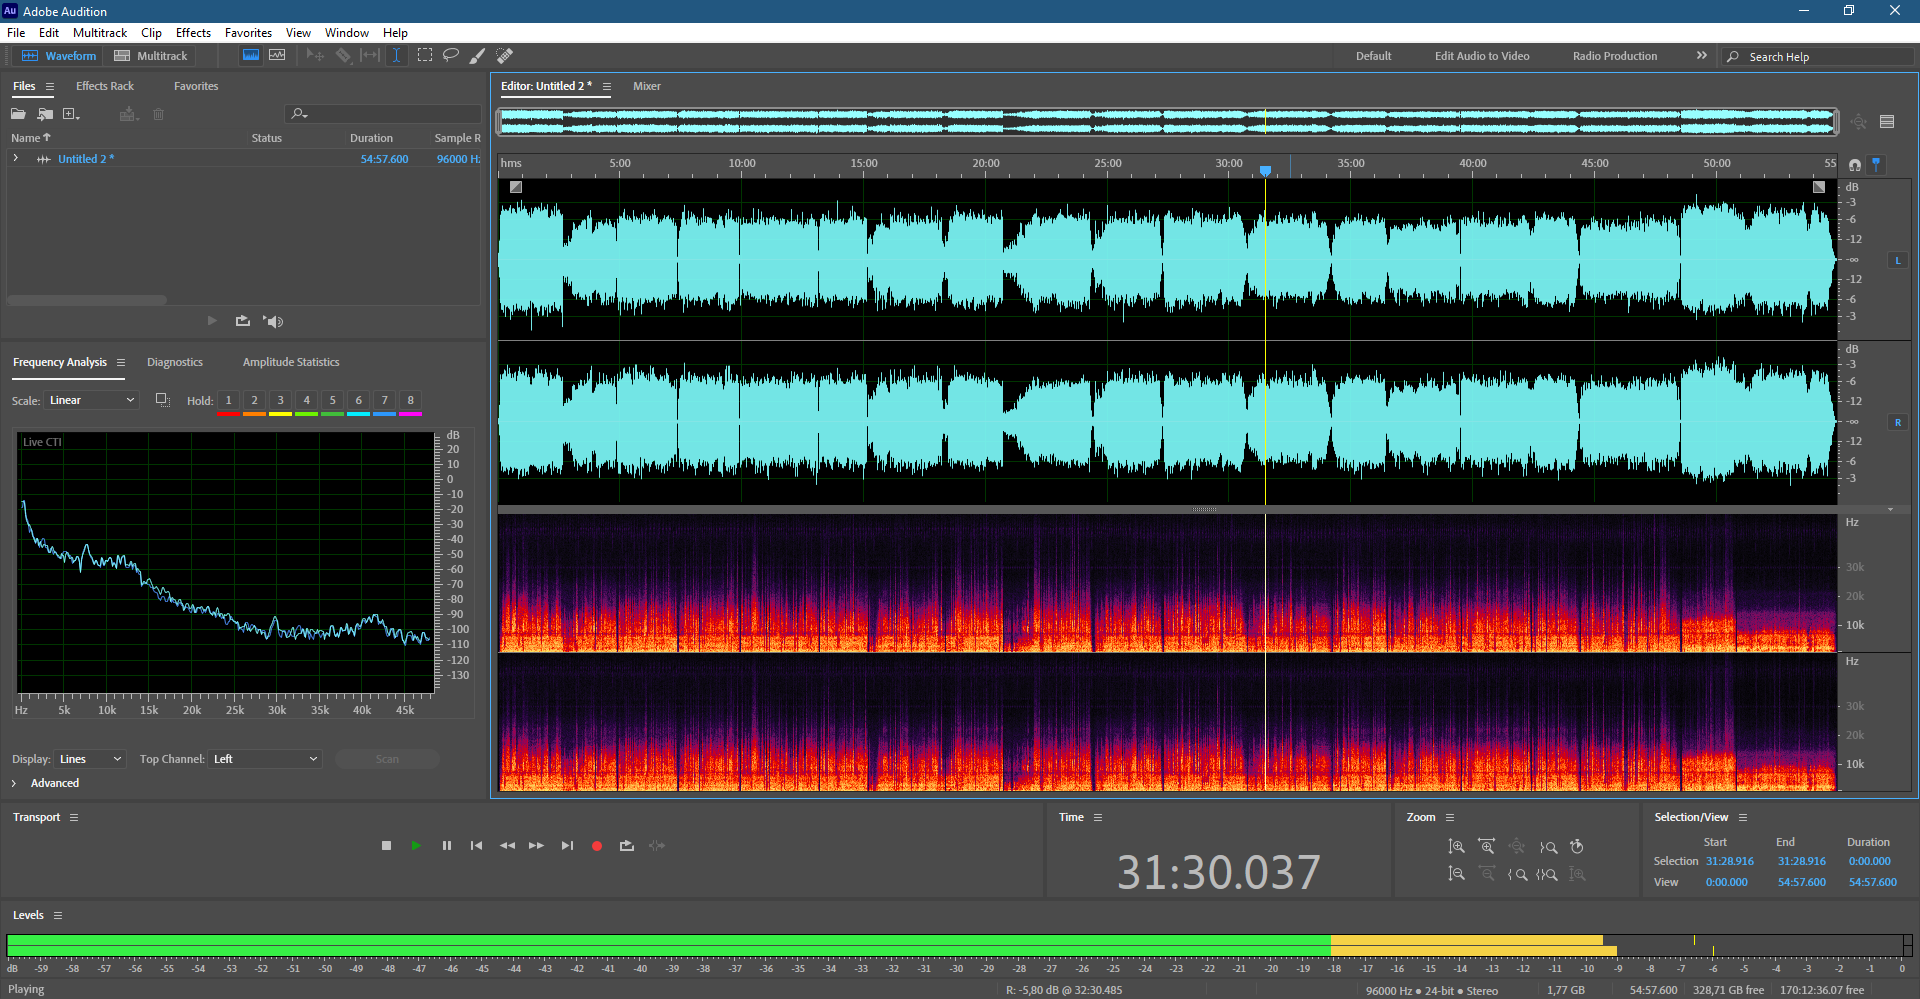Switch to the Amplitude Statistics tab

[x=291, y=362]
